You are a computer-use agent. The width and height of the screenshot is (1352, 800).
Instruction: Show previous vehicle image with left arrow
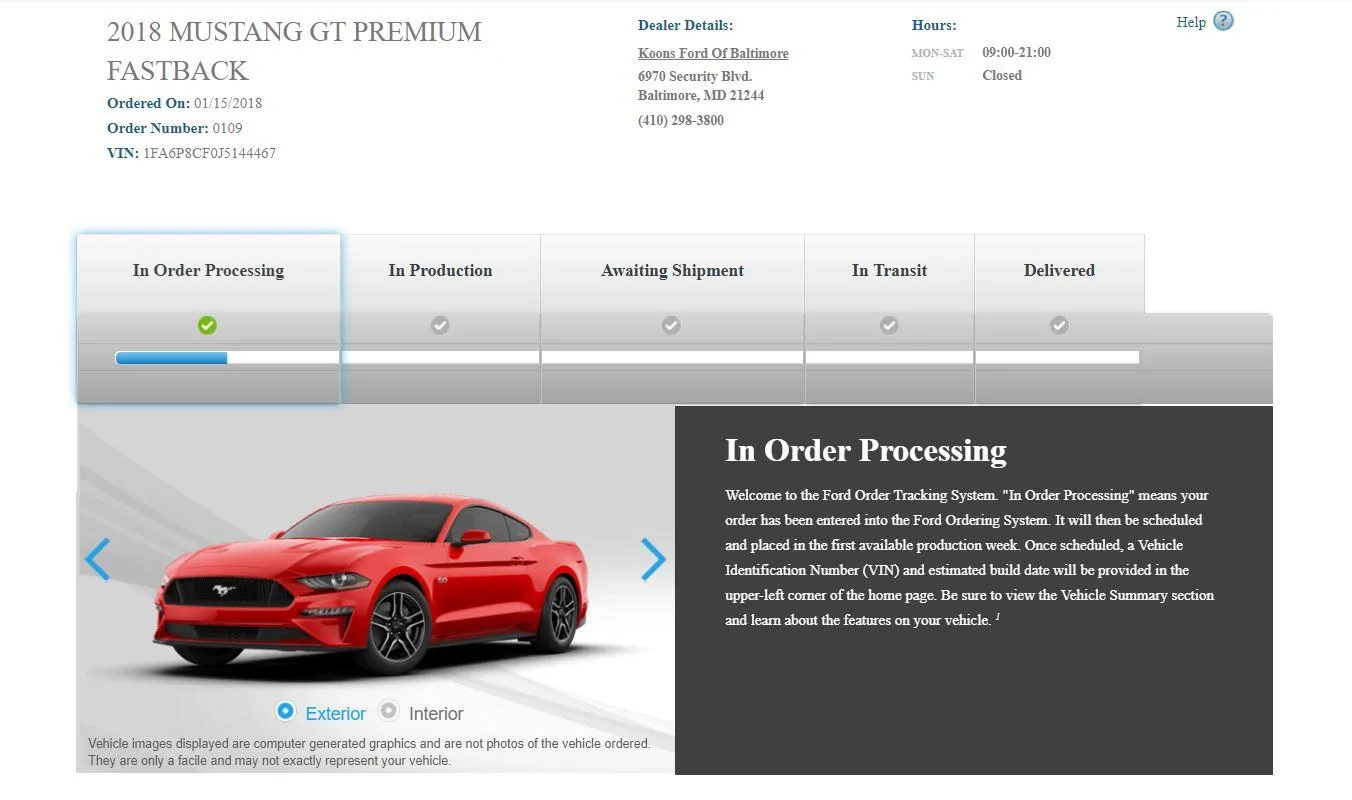pyautogui.click(x=97, y=559)
